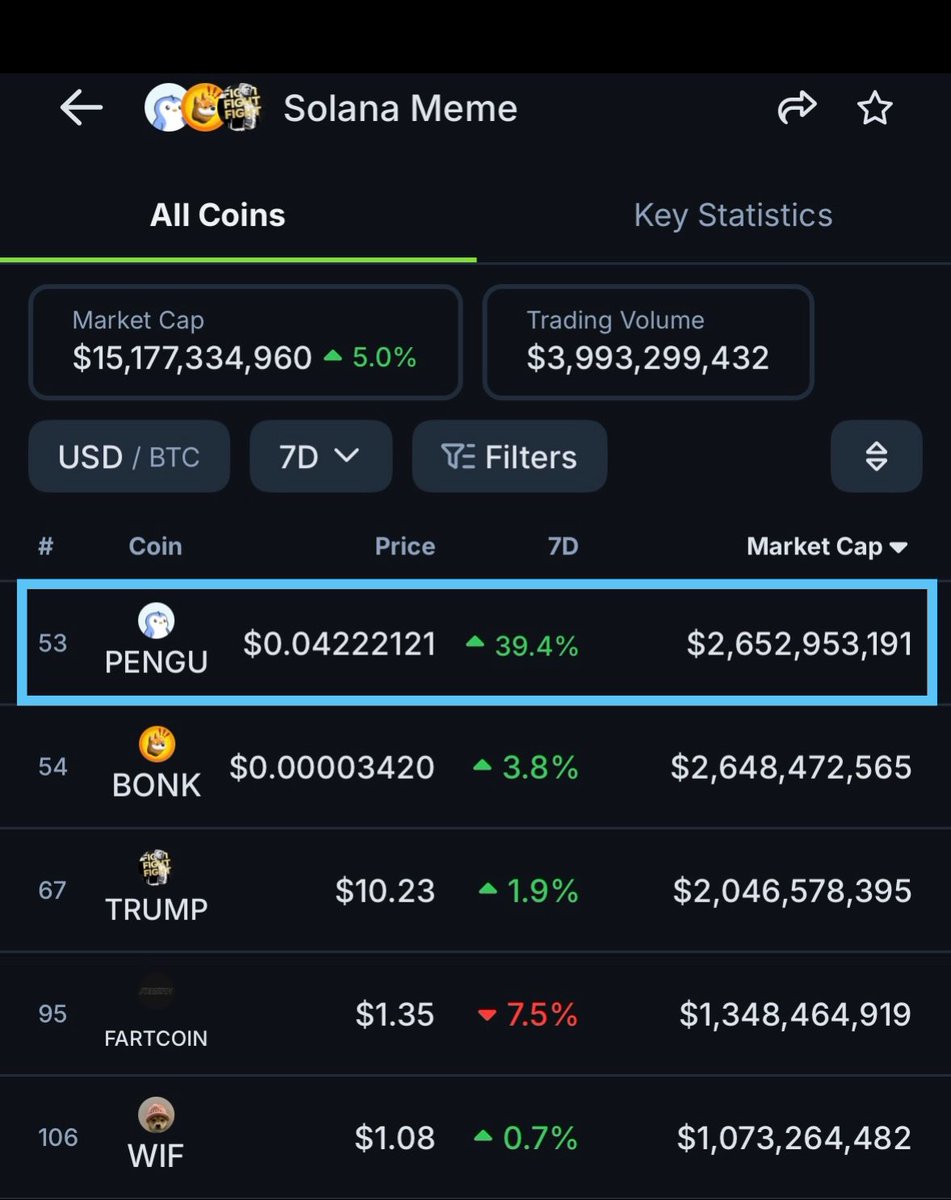The image size is (951, 1200).
Task: Expand the 7D timeframe dropdown
Action: coord(321,457)
